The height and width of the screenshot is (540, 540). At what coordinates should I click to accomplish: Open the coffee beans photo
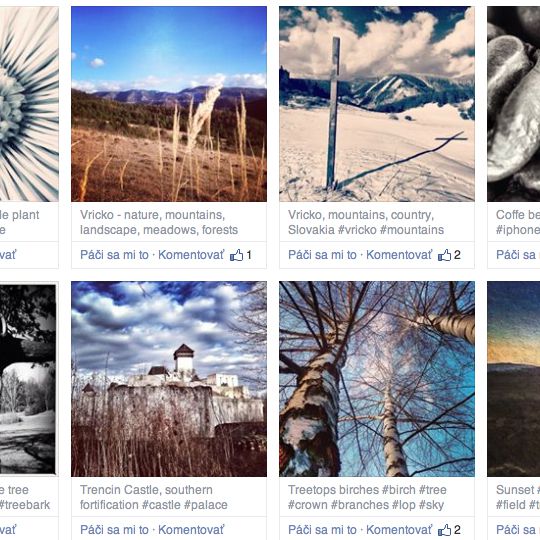tap(513, 104)
